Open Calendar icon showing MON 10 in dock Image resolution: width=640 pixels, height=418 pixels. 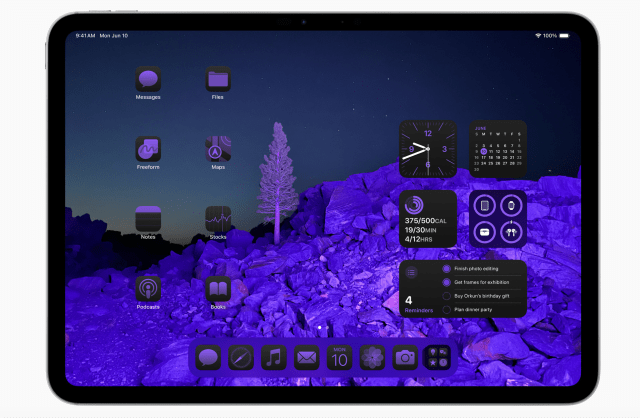click(x=340, y=358)
